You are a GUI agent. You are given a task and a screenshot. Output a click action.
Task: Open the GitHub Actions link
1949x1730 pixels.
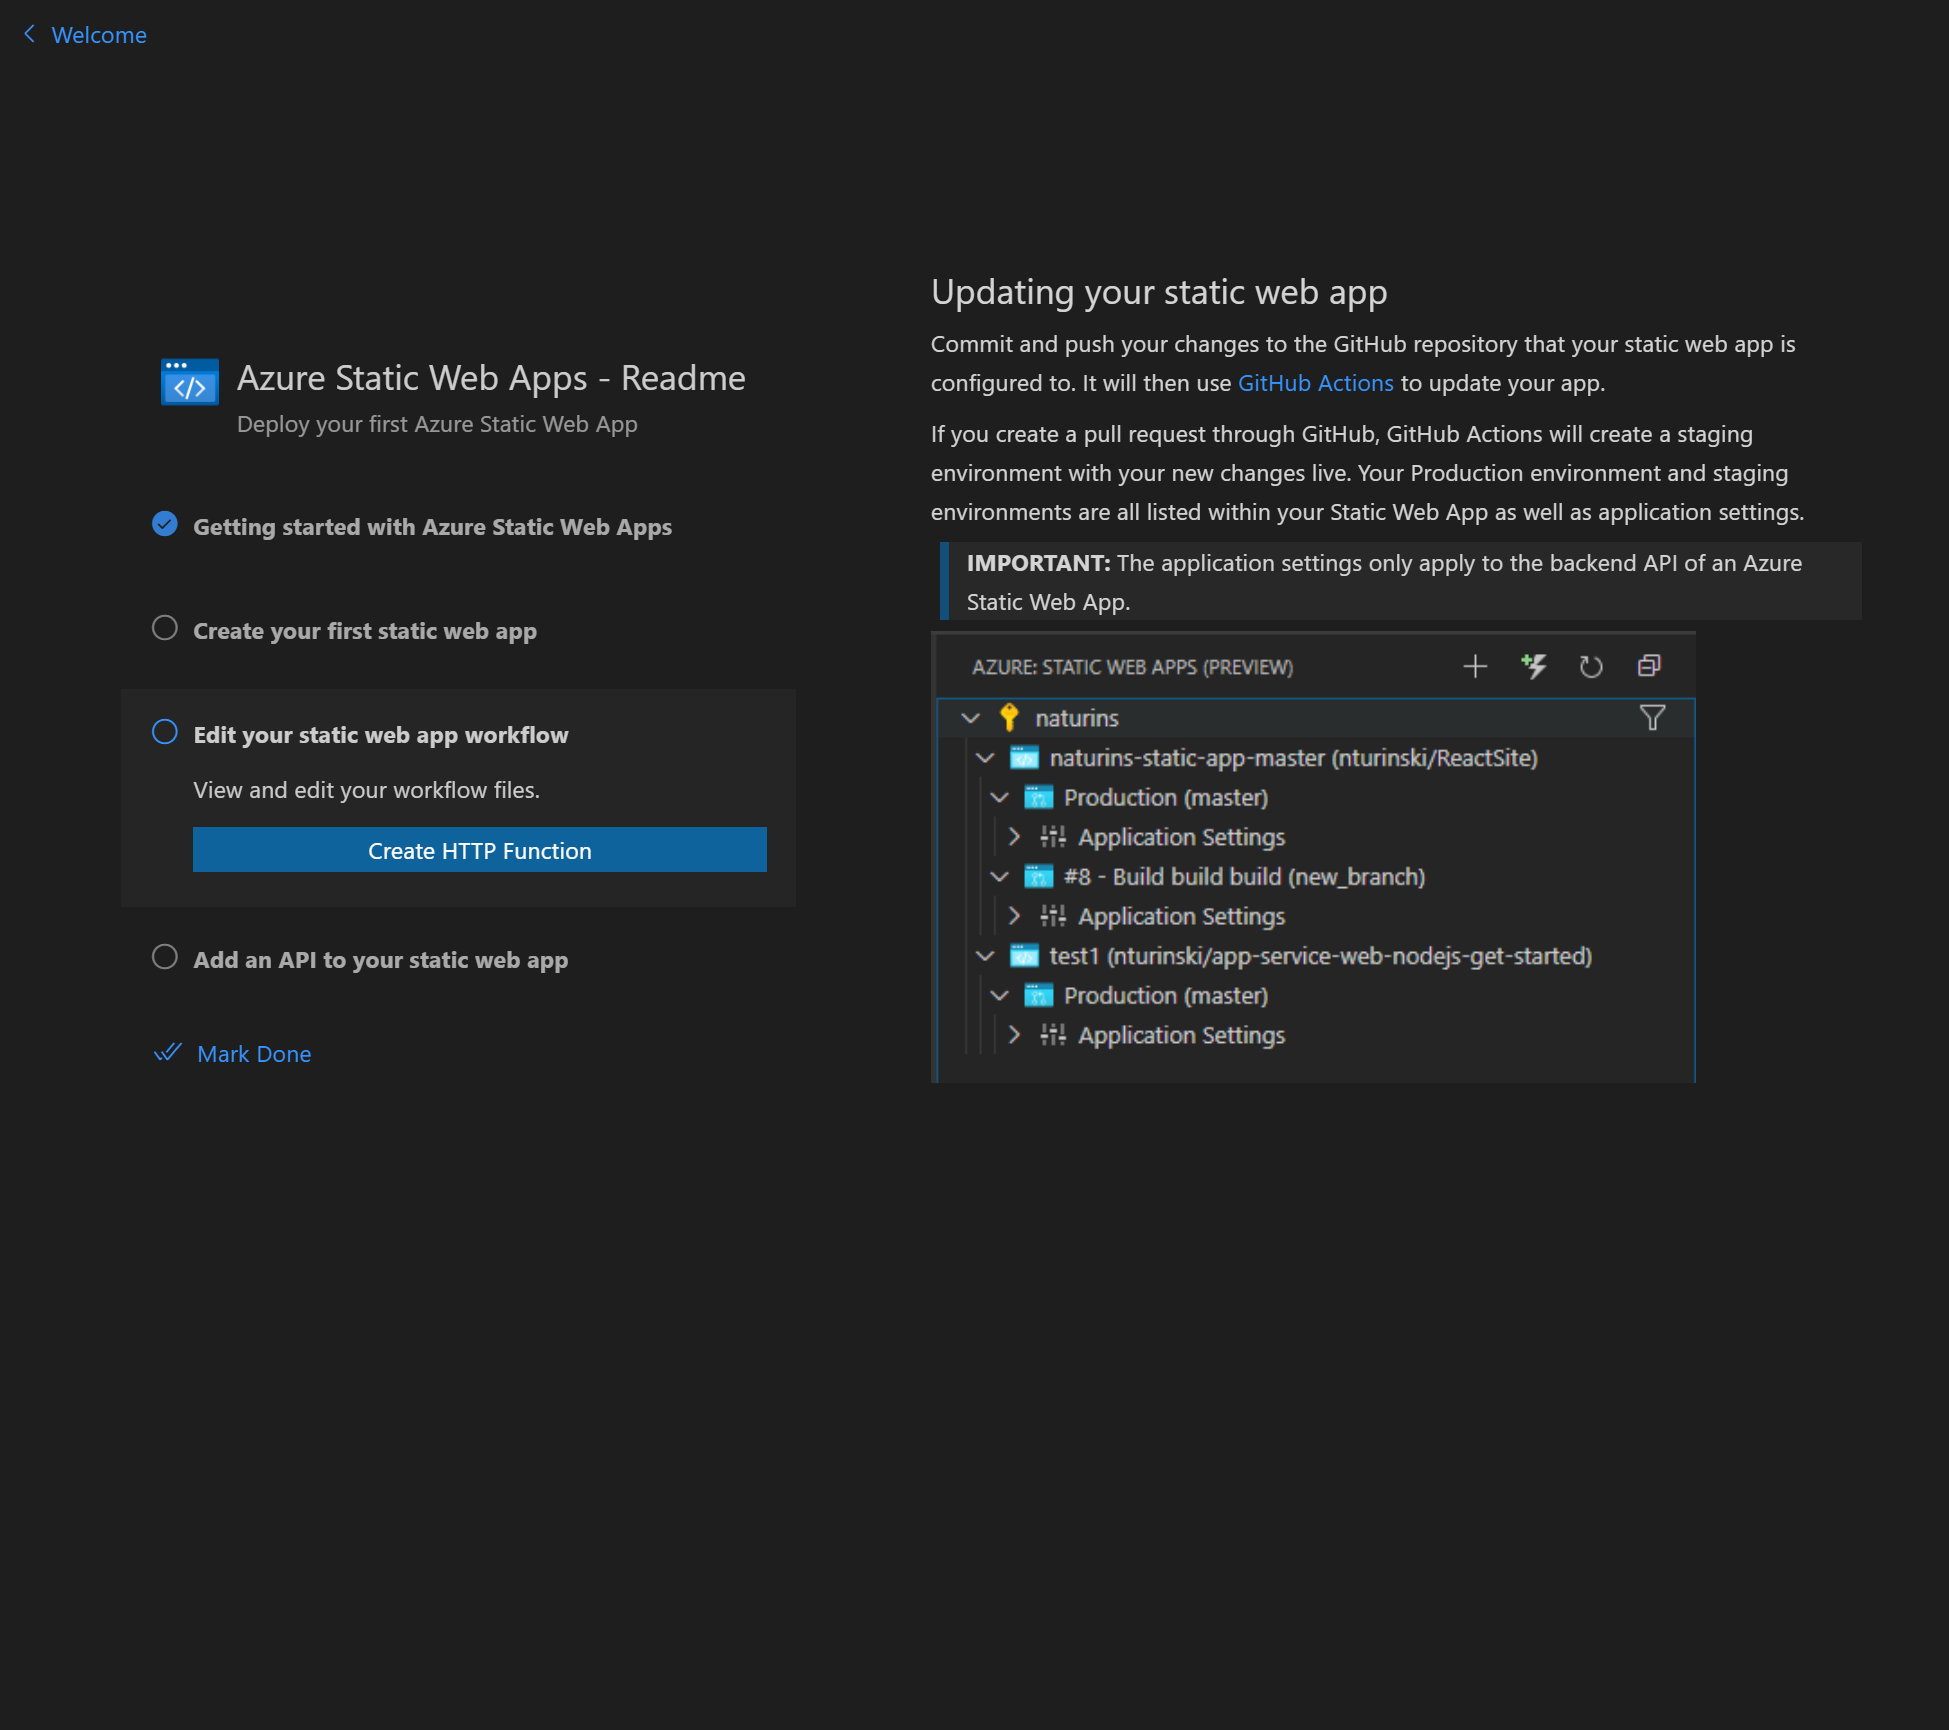[1315, 383]
